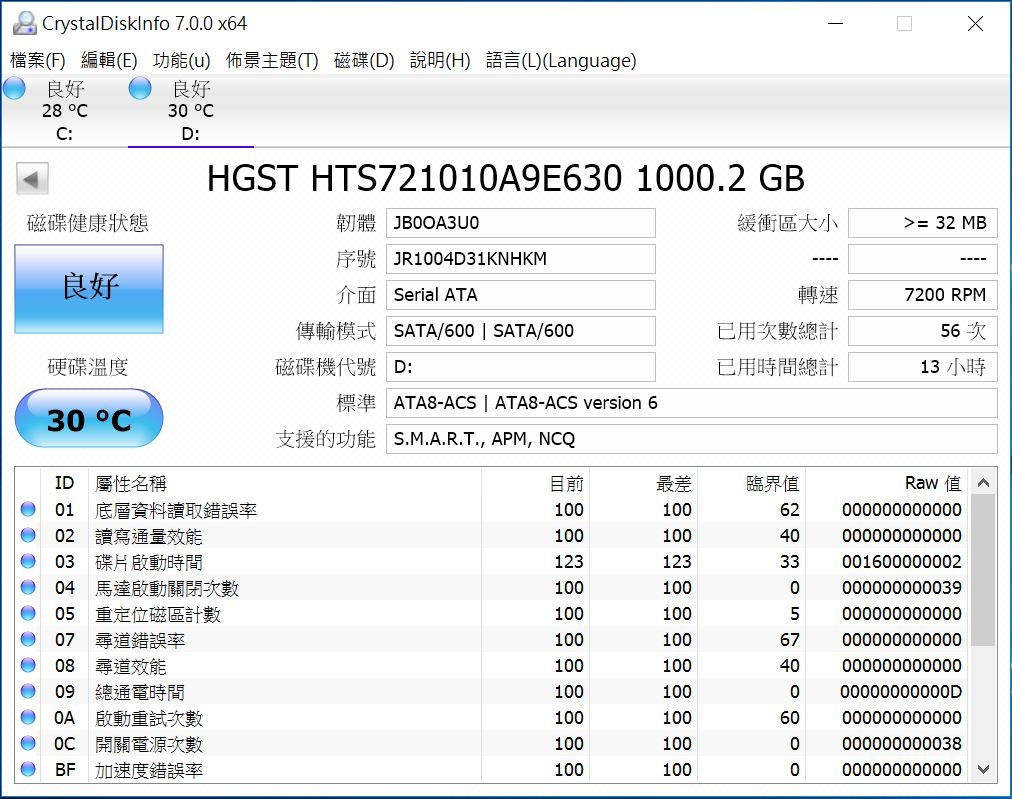This screenshot has height=799, width=1012.
Task: Click raw value 001600000002
Action: point(902,561)
